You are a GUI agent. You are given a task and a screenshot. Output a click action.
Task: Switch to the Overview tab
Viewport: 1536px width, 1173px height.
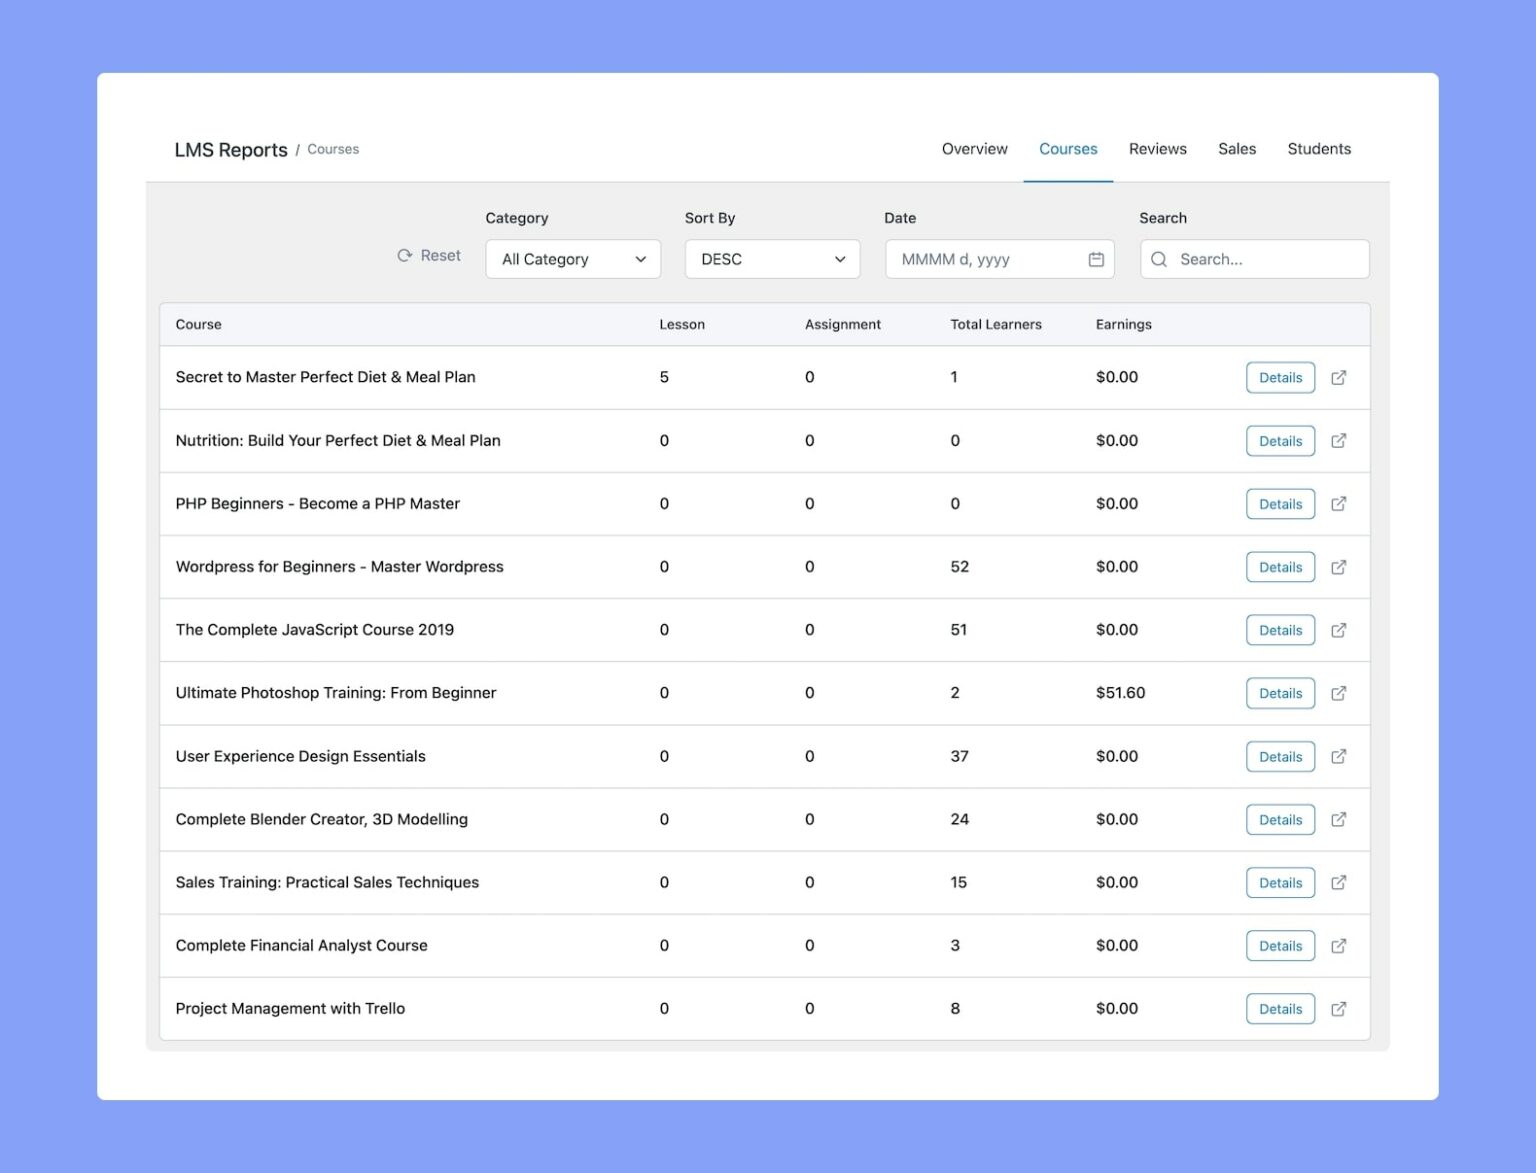pyautogui.click(x=974, y=149)
